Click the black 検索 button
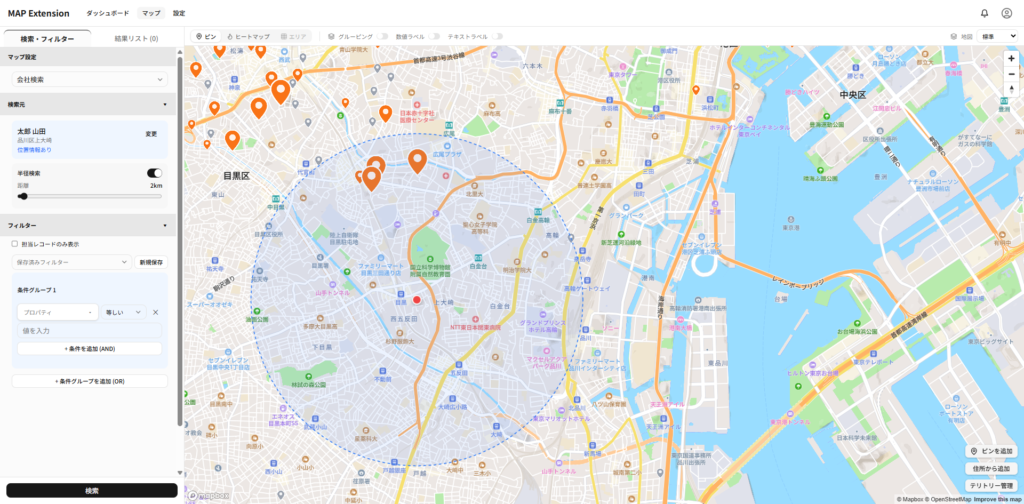The image size is (1024, 504). [92, 490]
